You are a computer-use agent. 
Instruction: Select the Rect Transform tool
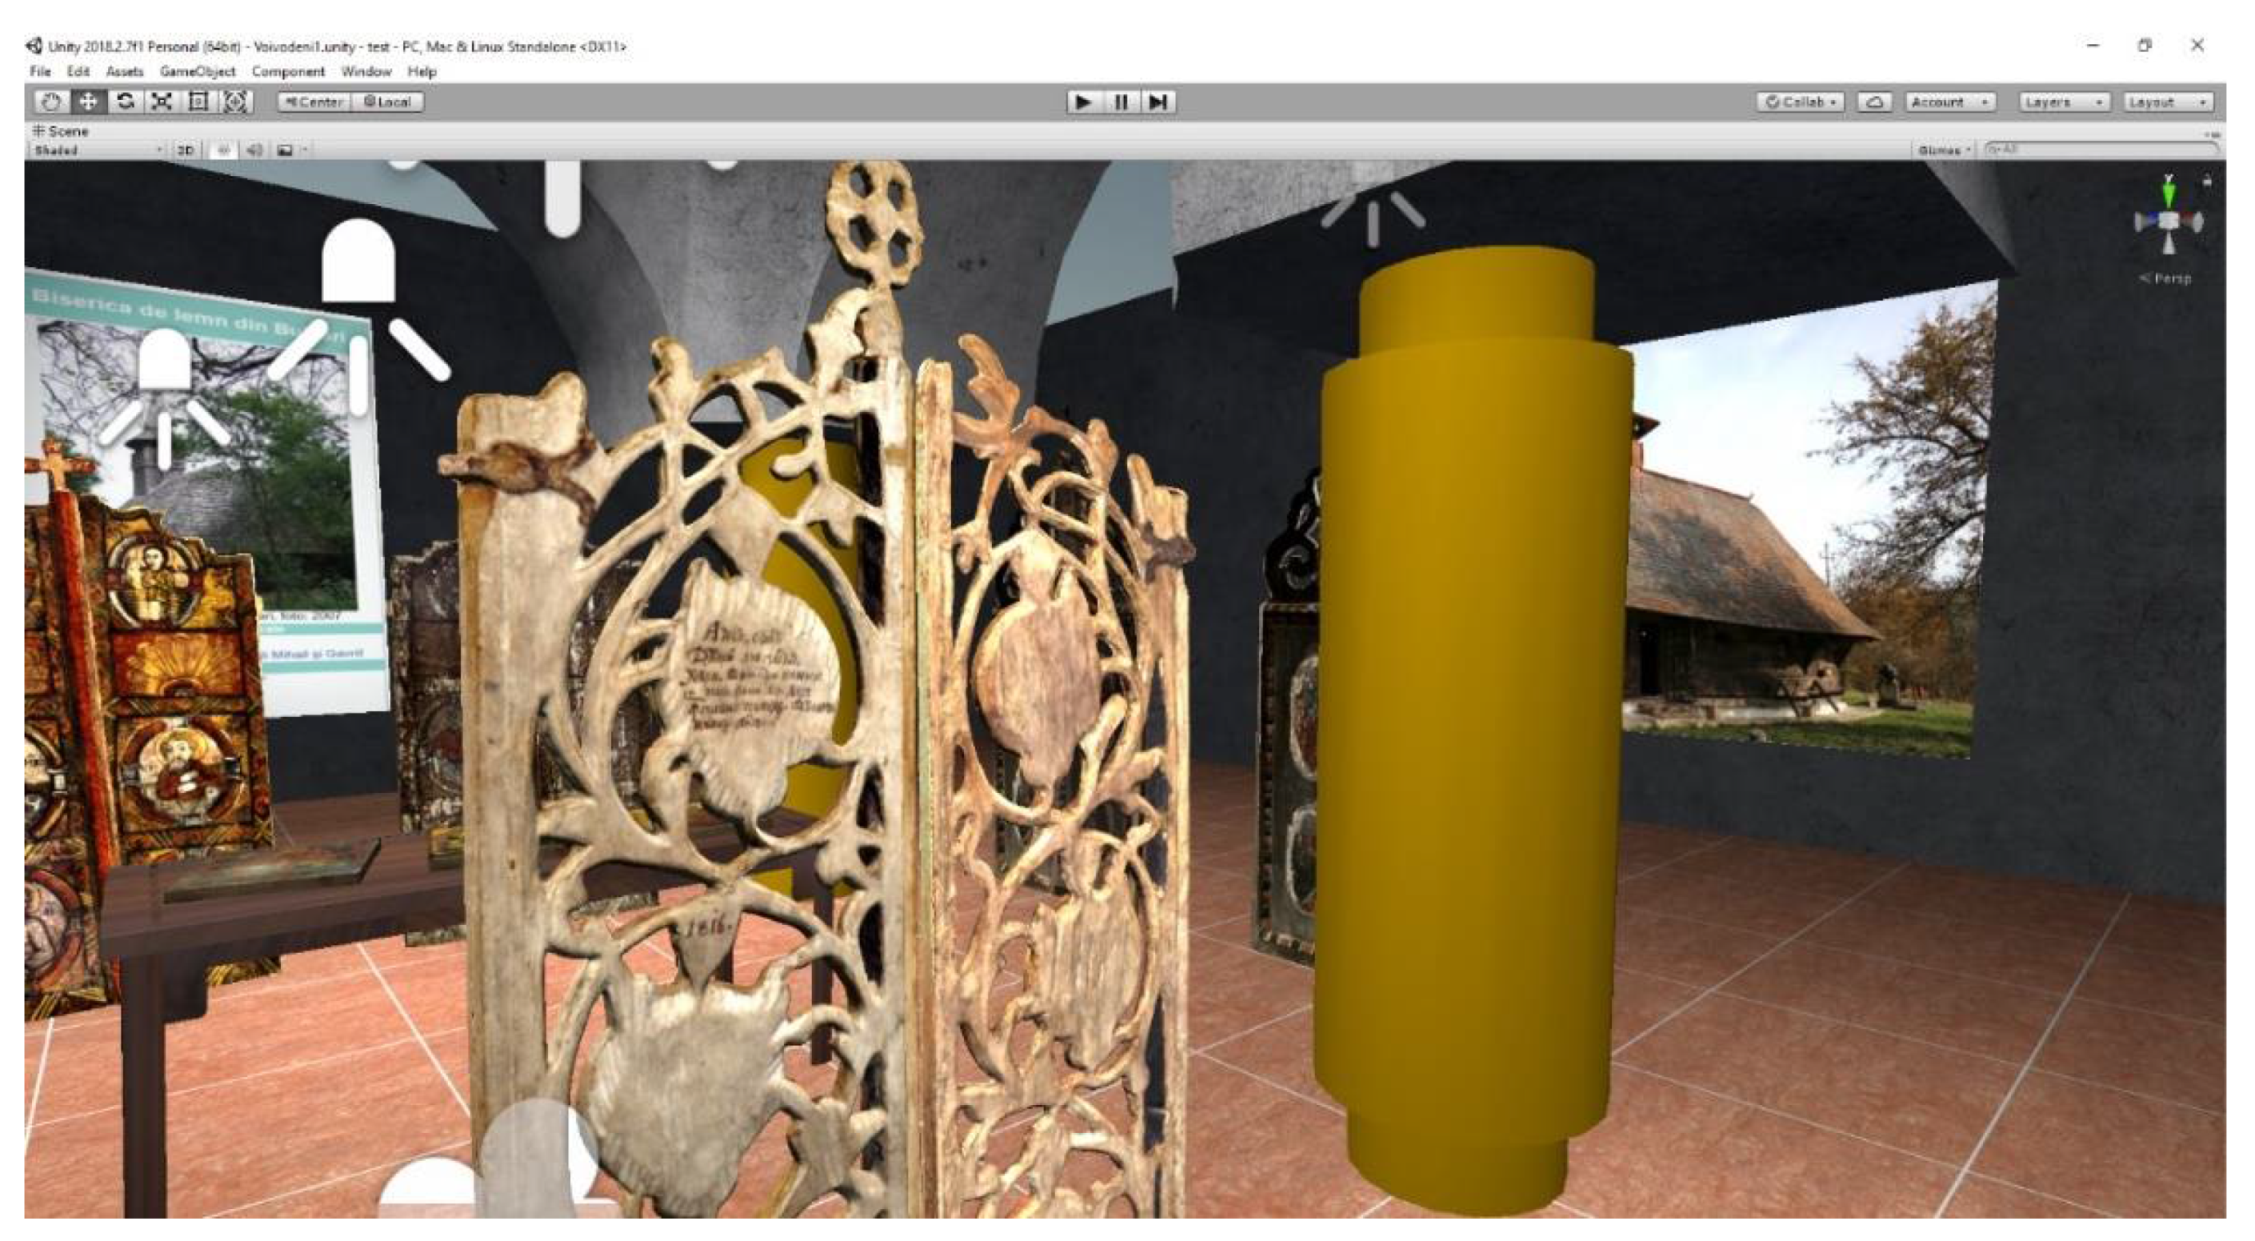pyautogui.click(x=198, y=102)
